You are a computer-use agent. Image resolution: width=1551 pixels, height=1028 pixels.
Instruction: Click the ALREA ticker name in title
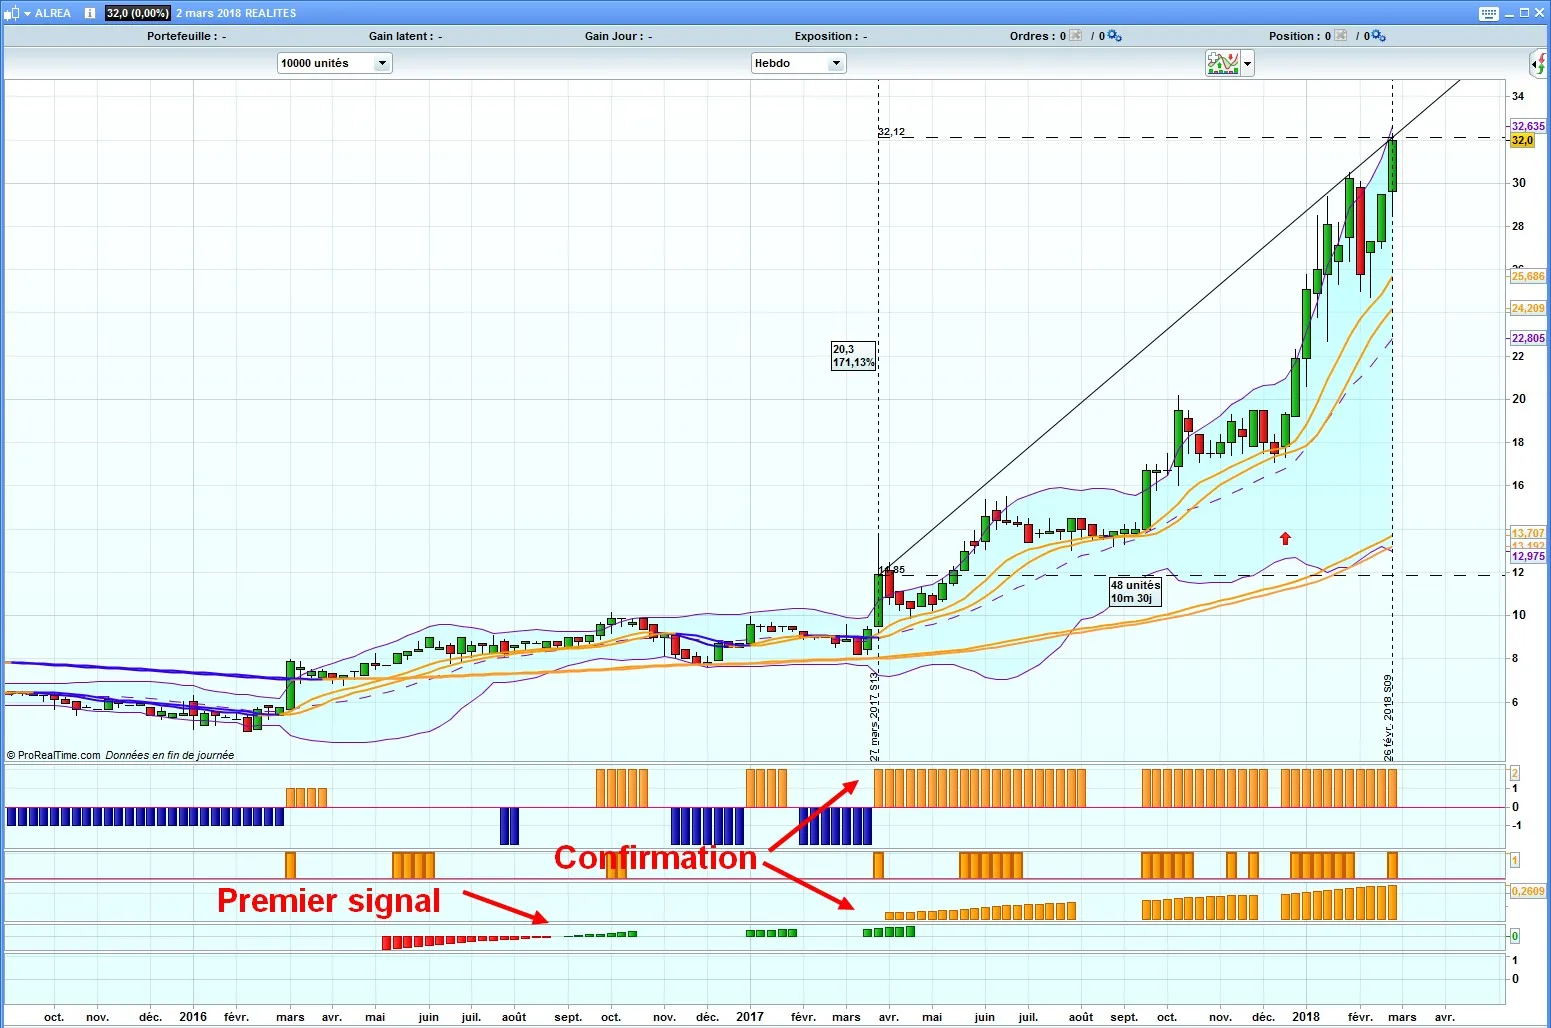(x=53, y=13)
